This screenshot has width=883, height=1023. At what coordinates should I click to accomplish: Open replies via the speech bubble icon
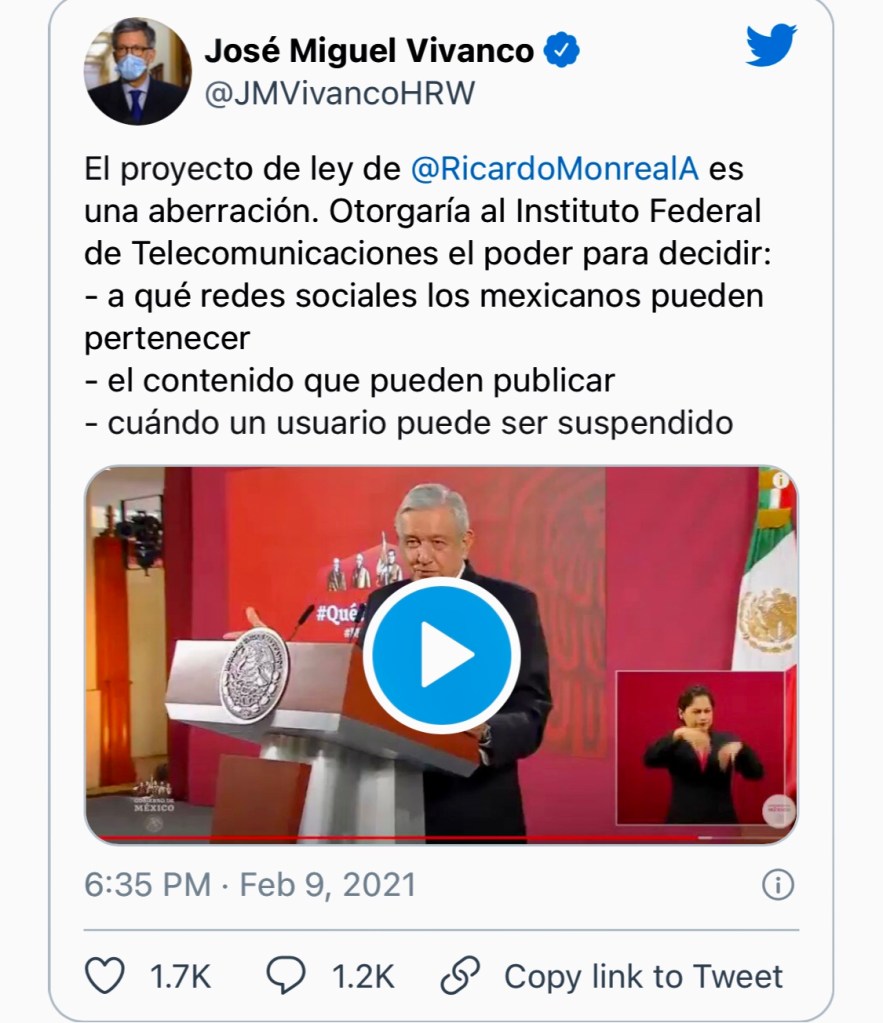[x=286, y=976]
